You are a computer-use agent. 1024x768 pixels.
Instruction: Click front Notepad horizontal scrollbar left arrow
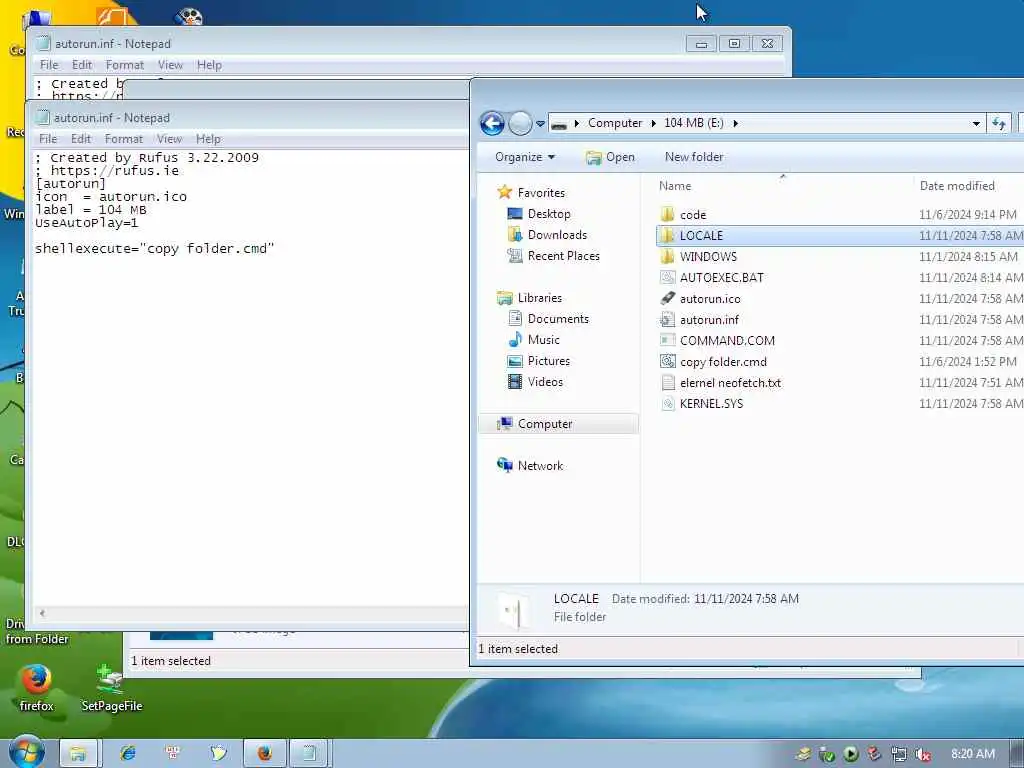click(42, 613)
